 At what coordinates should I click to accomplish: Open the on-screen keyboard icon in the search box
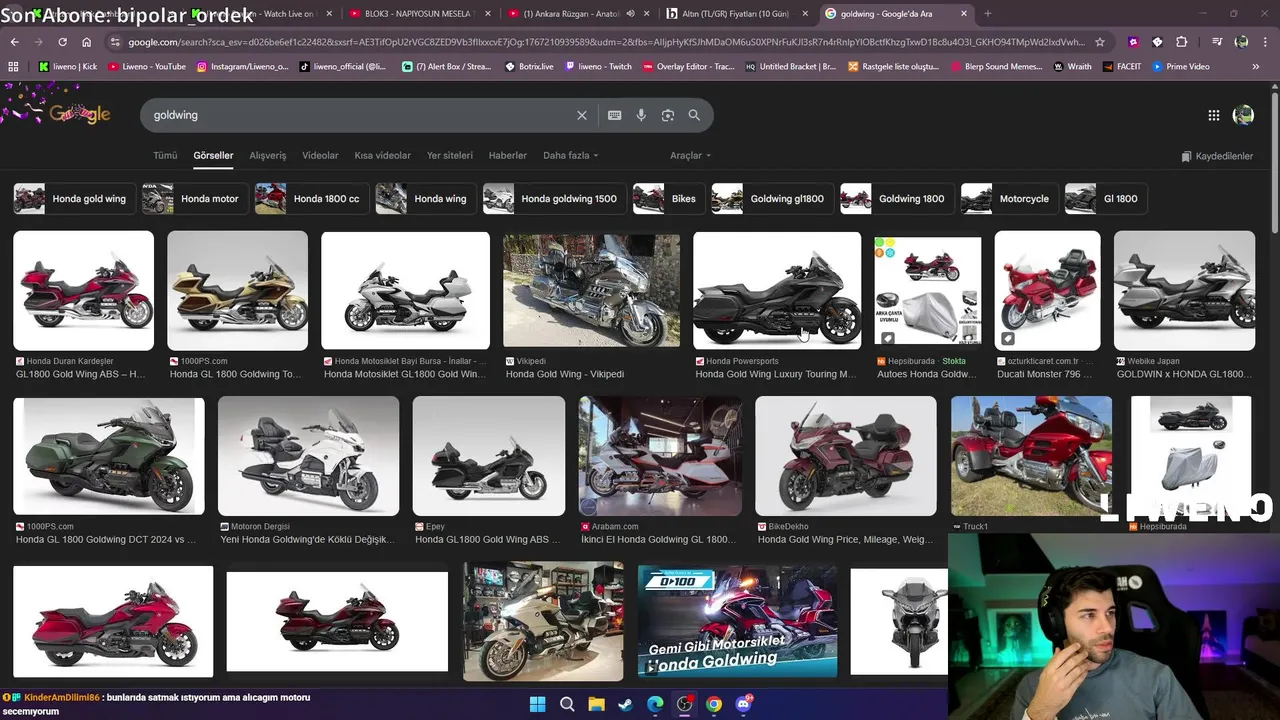click(x=615, y=115)
